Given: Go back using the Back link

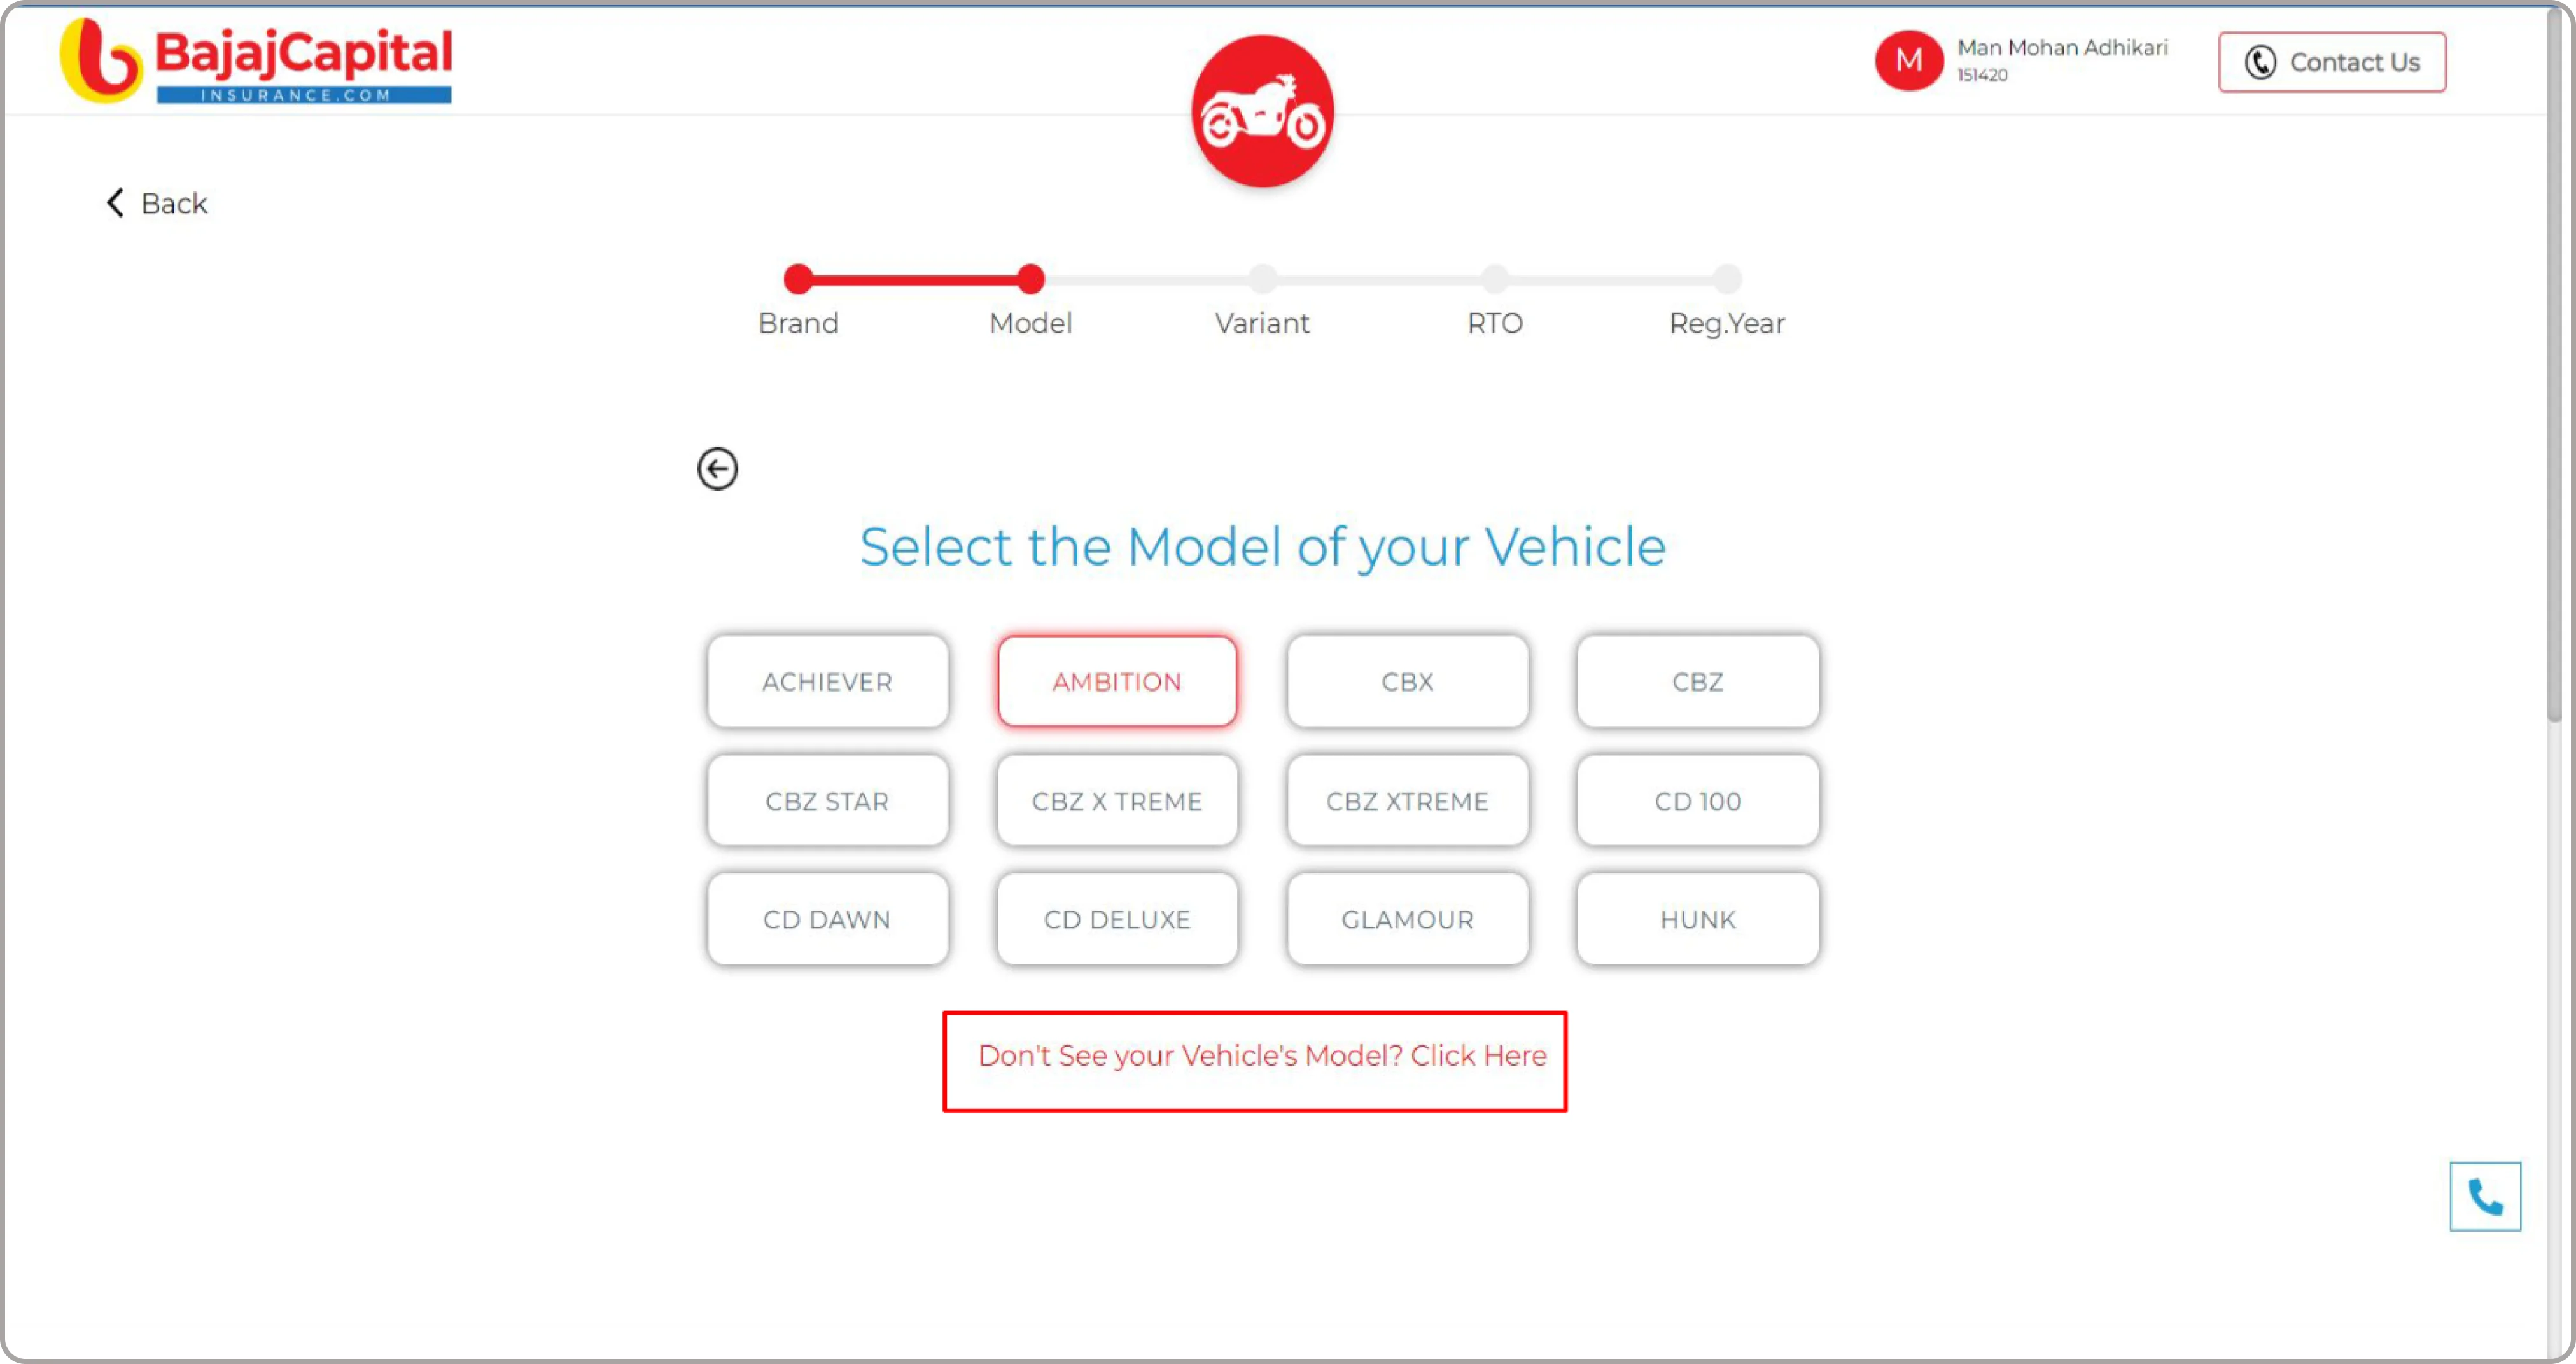Looking at the screenshot, I should pos(157,203).
